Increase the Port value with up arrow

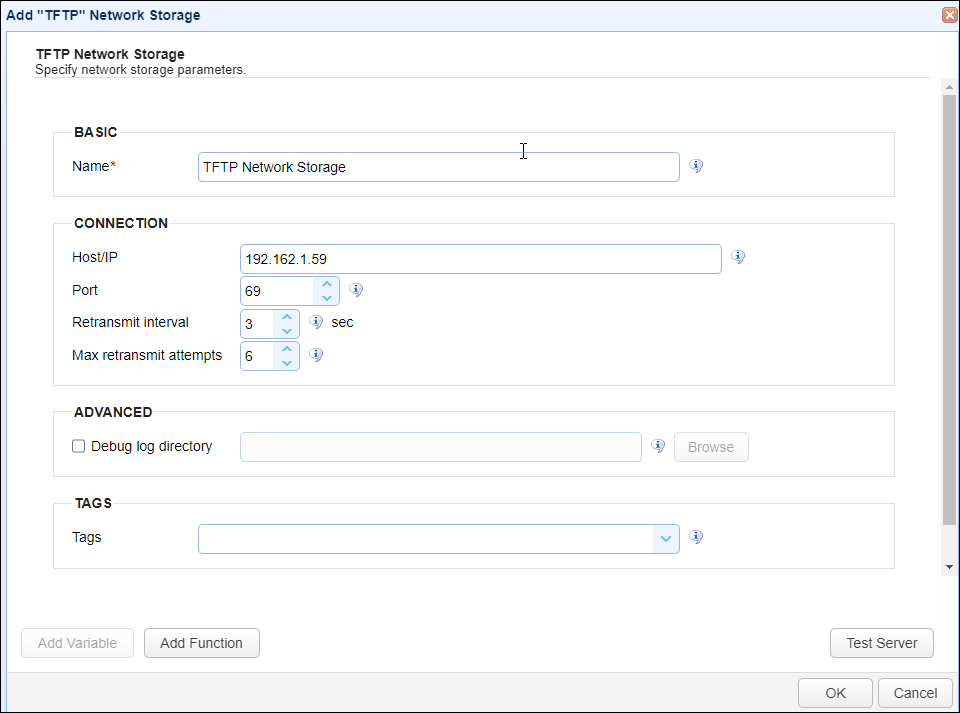pyautogui.click(x=327, y=284)
